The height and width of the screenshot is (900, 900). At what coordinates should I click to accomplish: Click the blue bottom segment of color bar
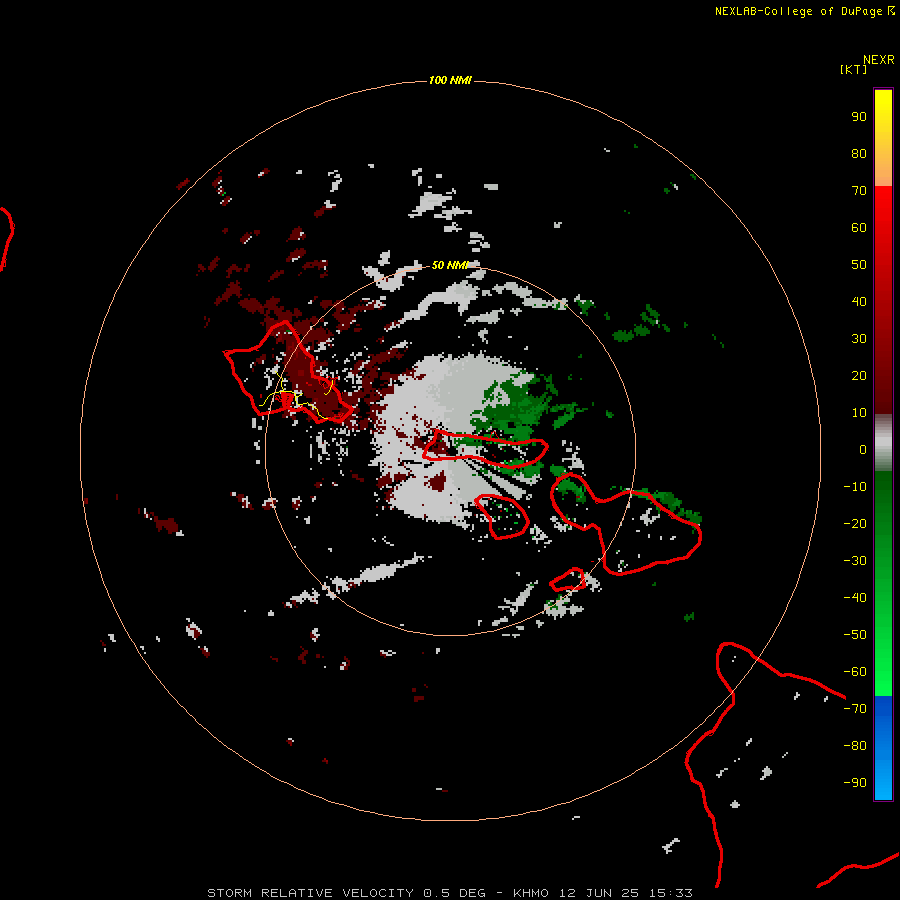click(x=883, y=747)
